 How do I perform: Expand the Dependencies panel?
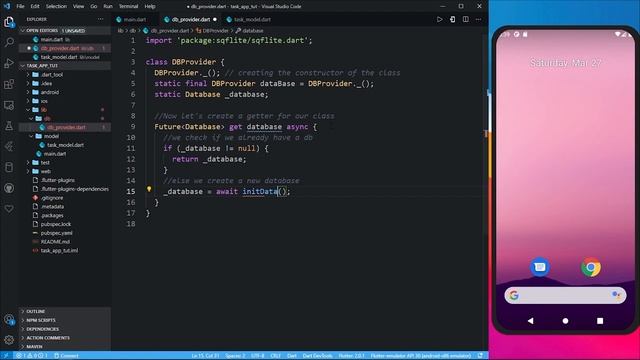click(64, 329)
